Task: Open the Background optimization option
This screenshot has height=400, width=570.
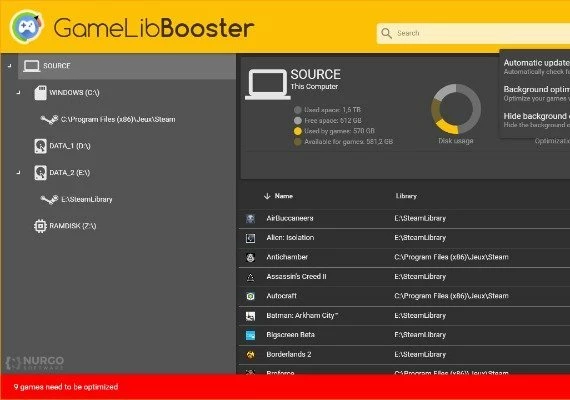Action: pyautogui.click(x=537, y=93)
